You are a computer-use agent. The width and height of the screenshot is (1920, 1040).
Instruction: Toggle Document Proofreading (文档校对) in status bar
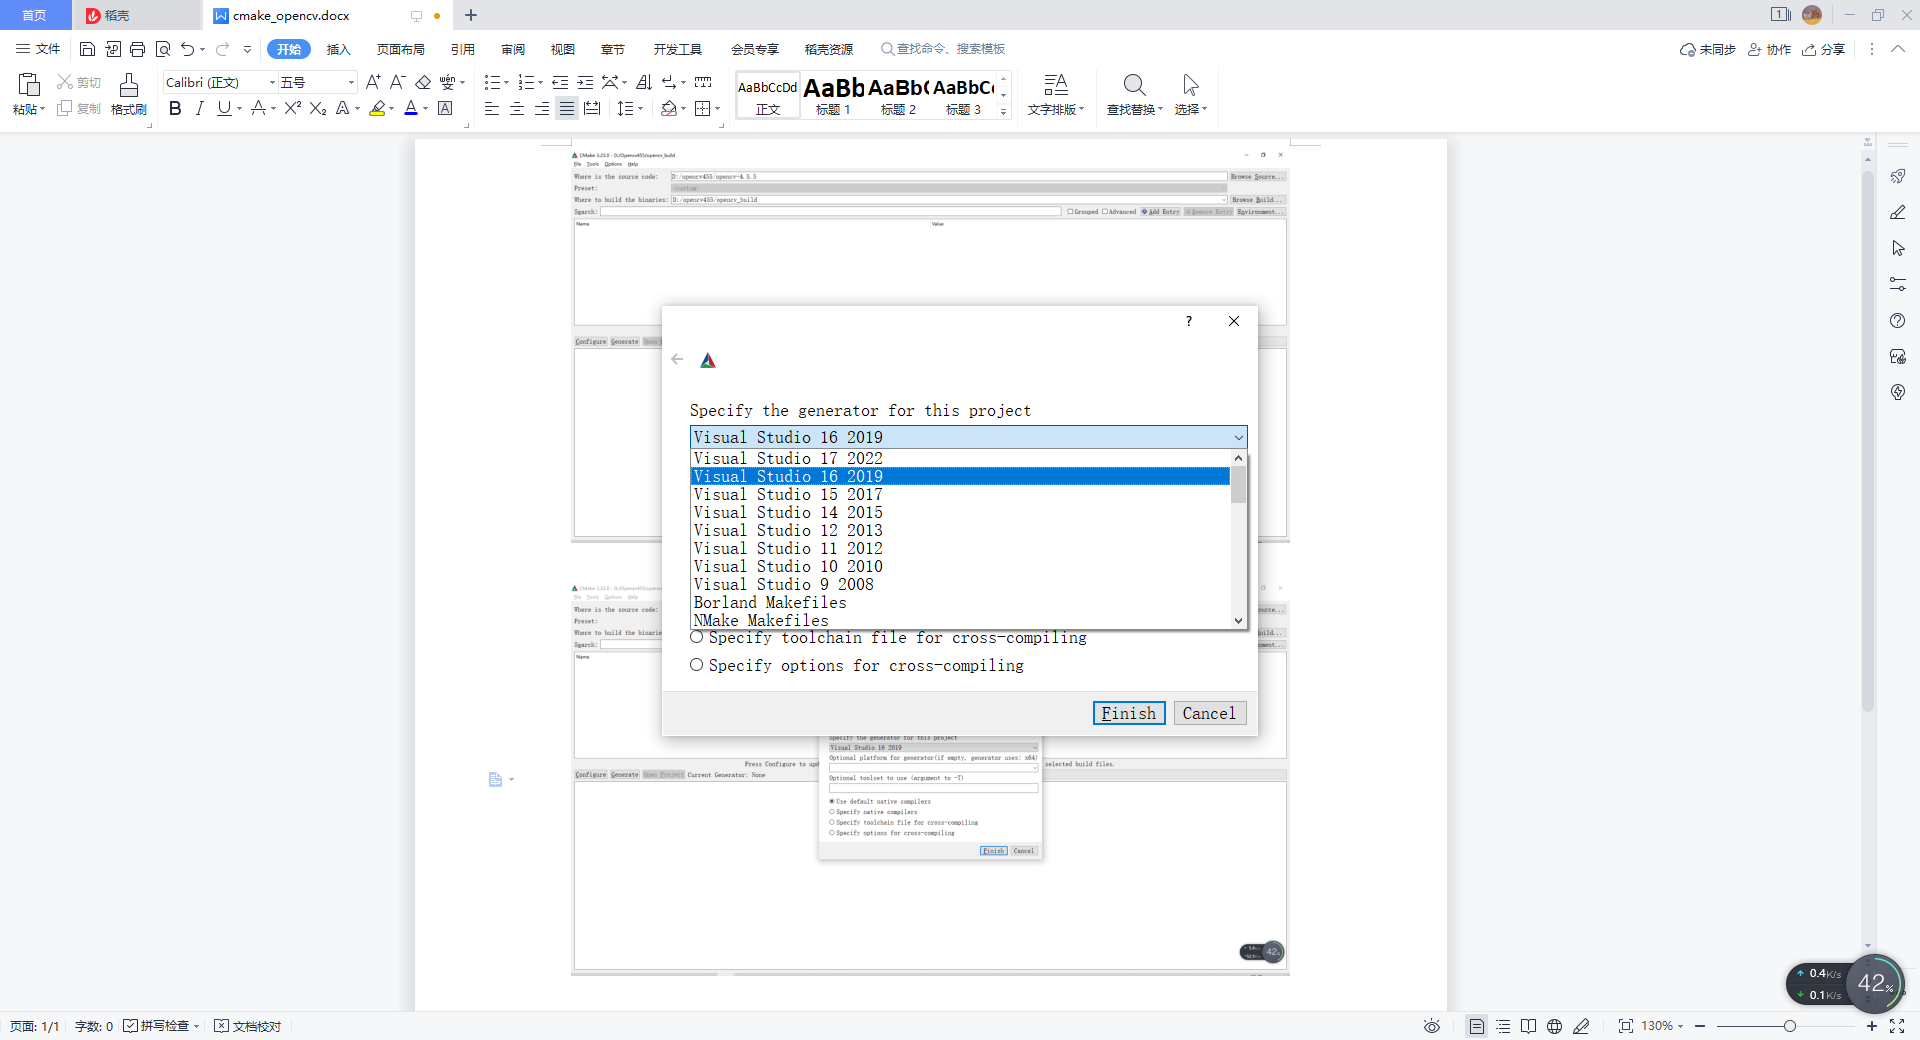[x=248, y=1026]
